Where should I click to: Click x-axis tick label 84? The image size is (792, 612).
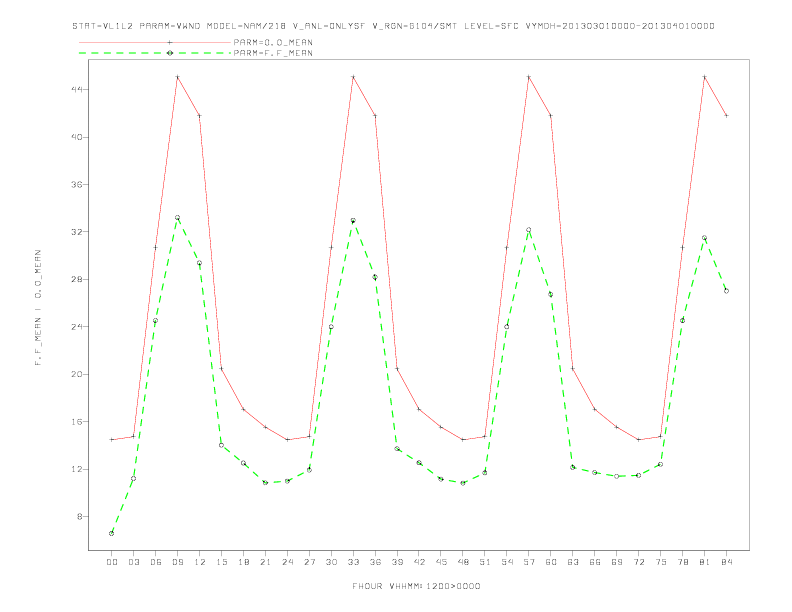point(726,562)
